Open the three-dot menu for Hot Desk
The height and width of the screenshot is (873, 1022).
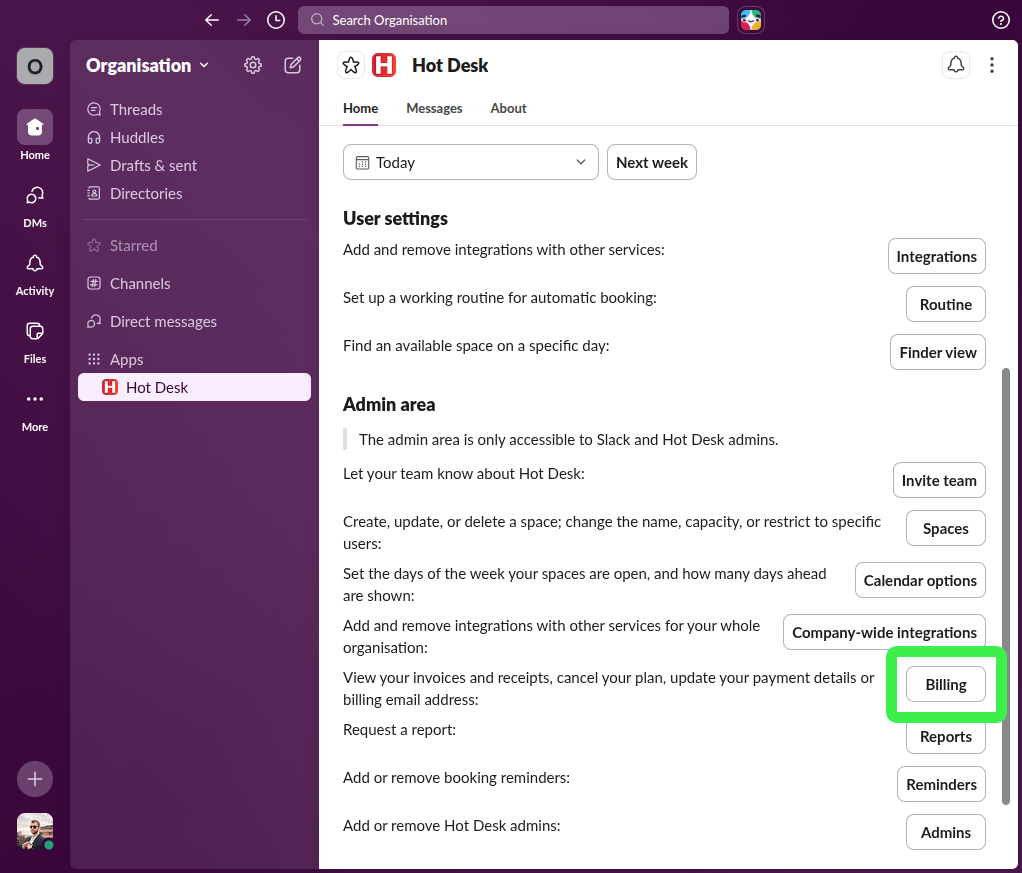[991, 64]
